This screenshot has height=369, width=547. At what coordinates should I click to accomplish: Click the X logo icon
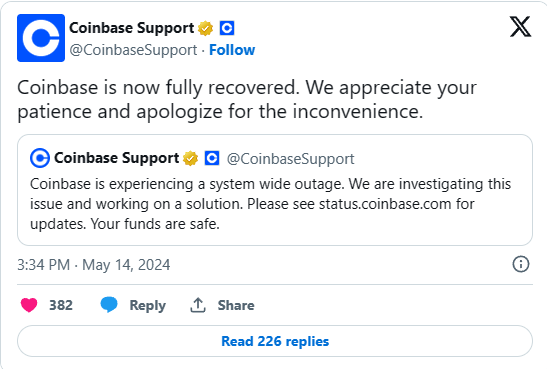(x=520, y=27)
